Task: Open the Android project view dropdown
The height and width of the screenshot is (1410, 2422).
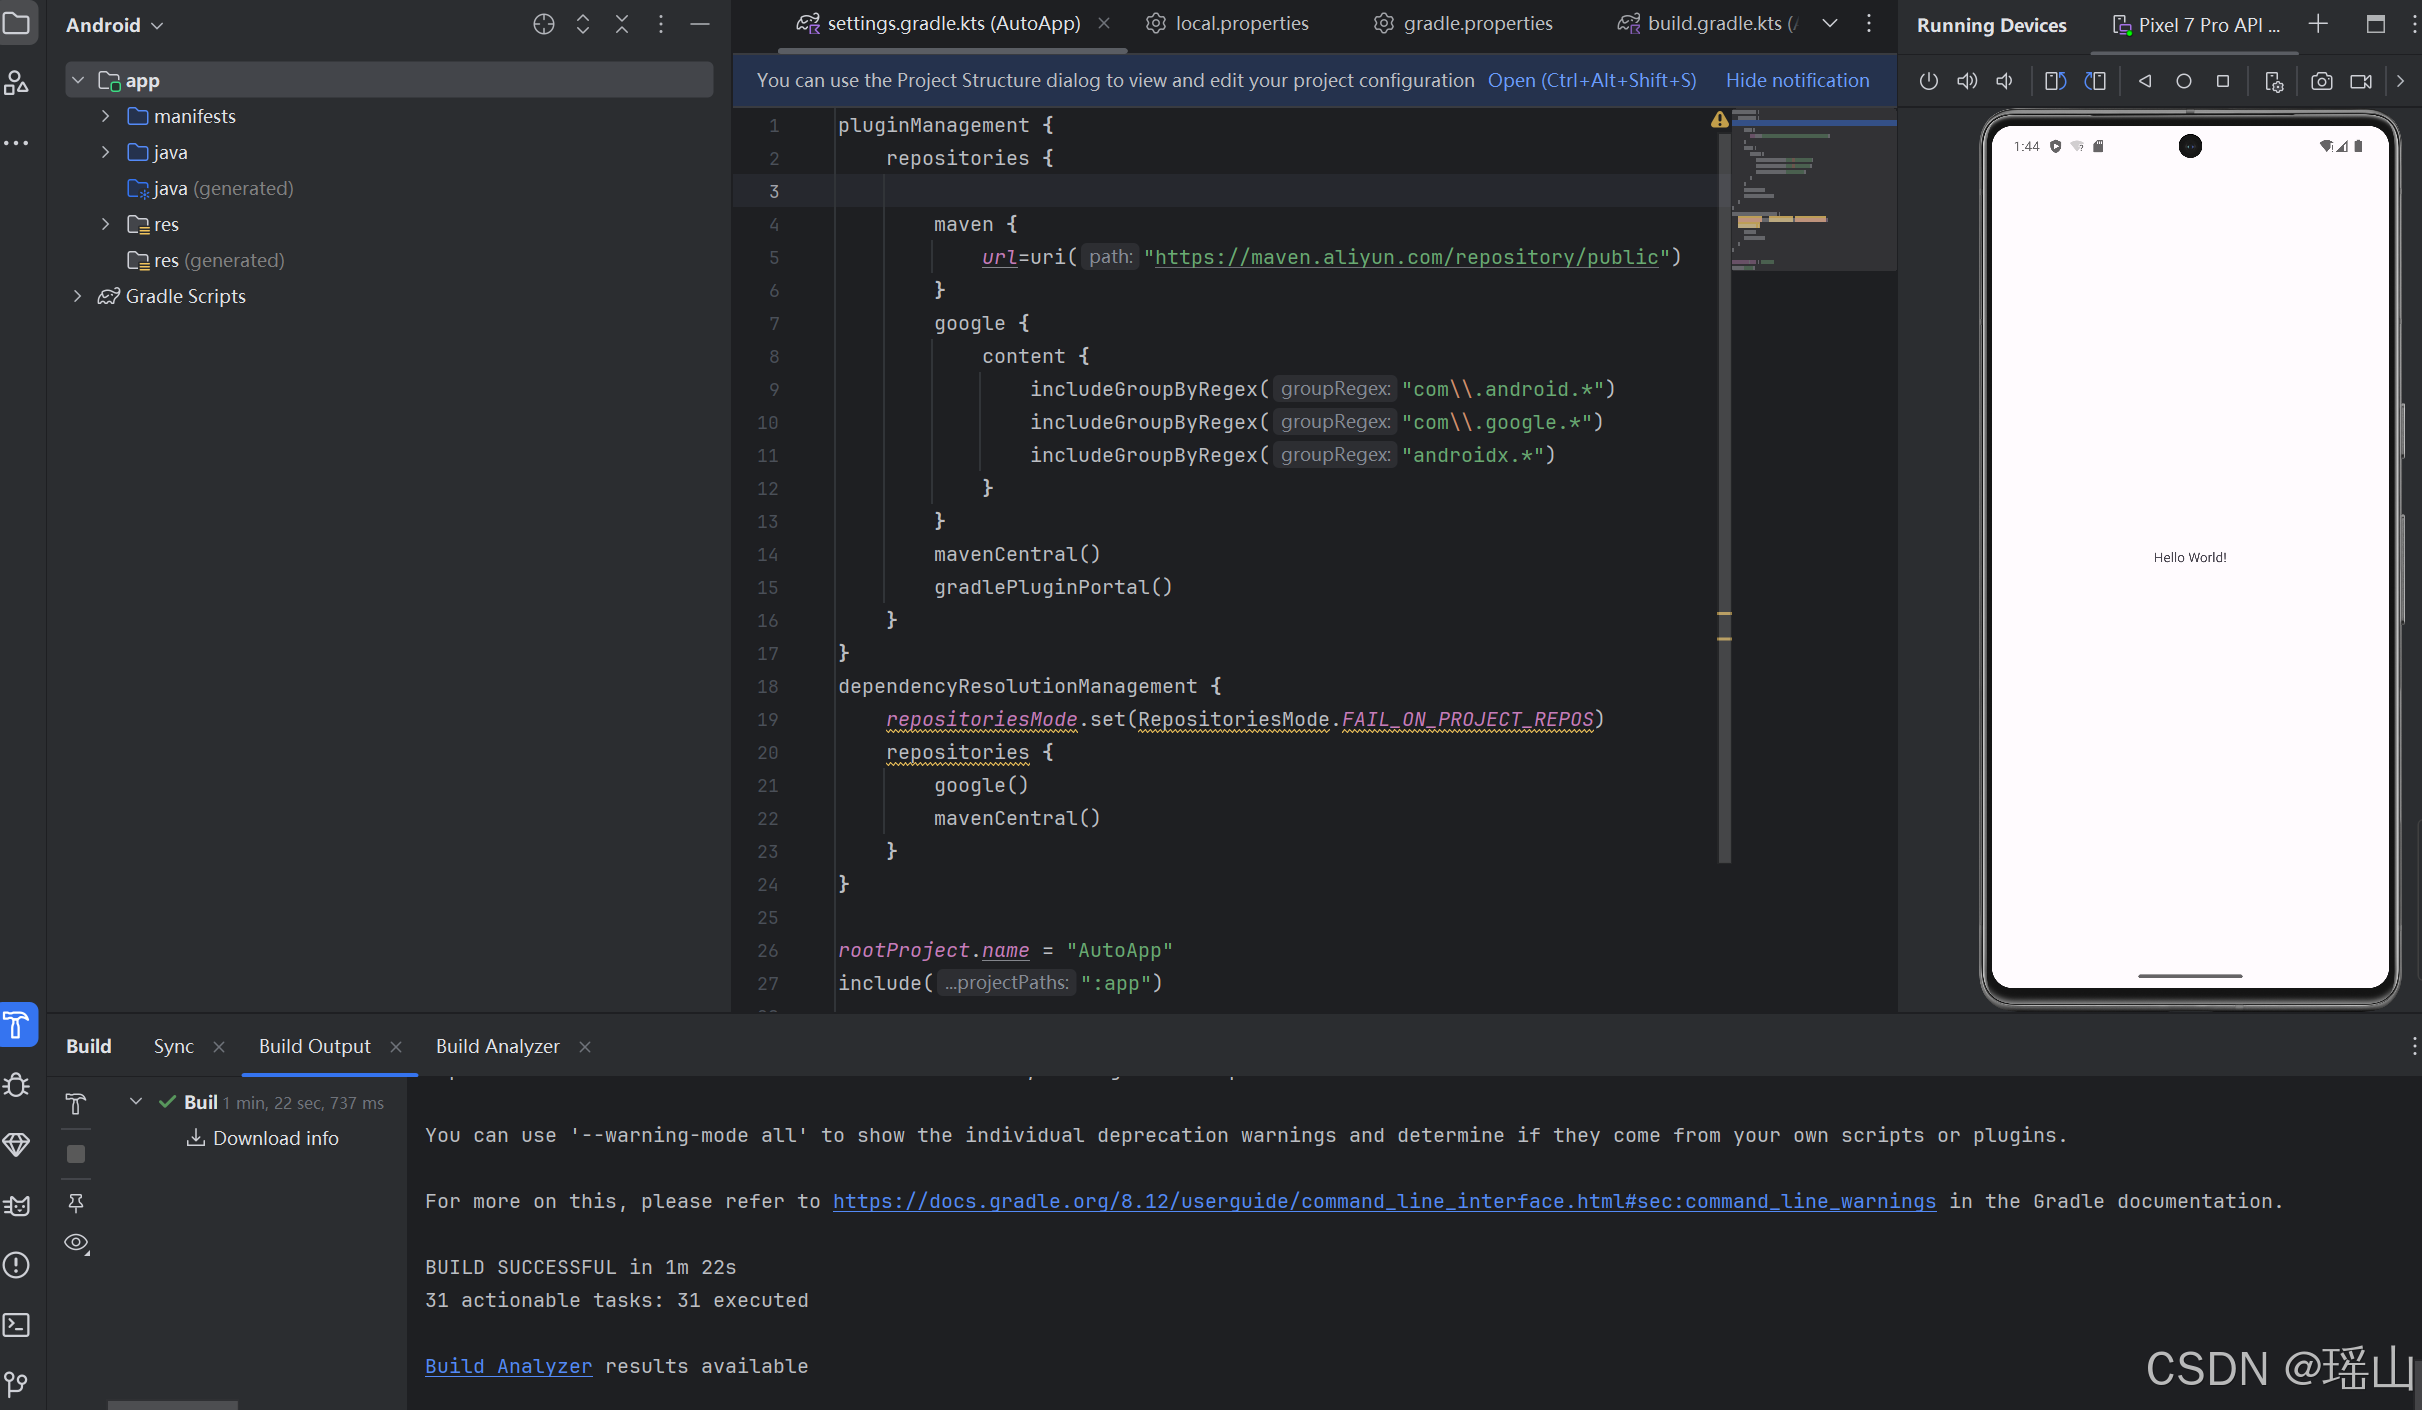Action: [114, 25]
